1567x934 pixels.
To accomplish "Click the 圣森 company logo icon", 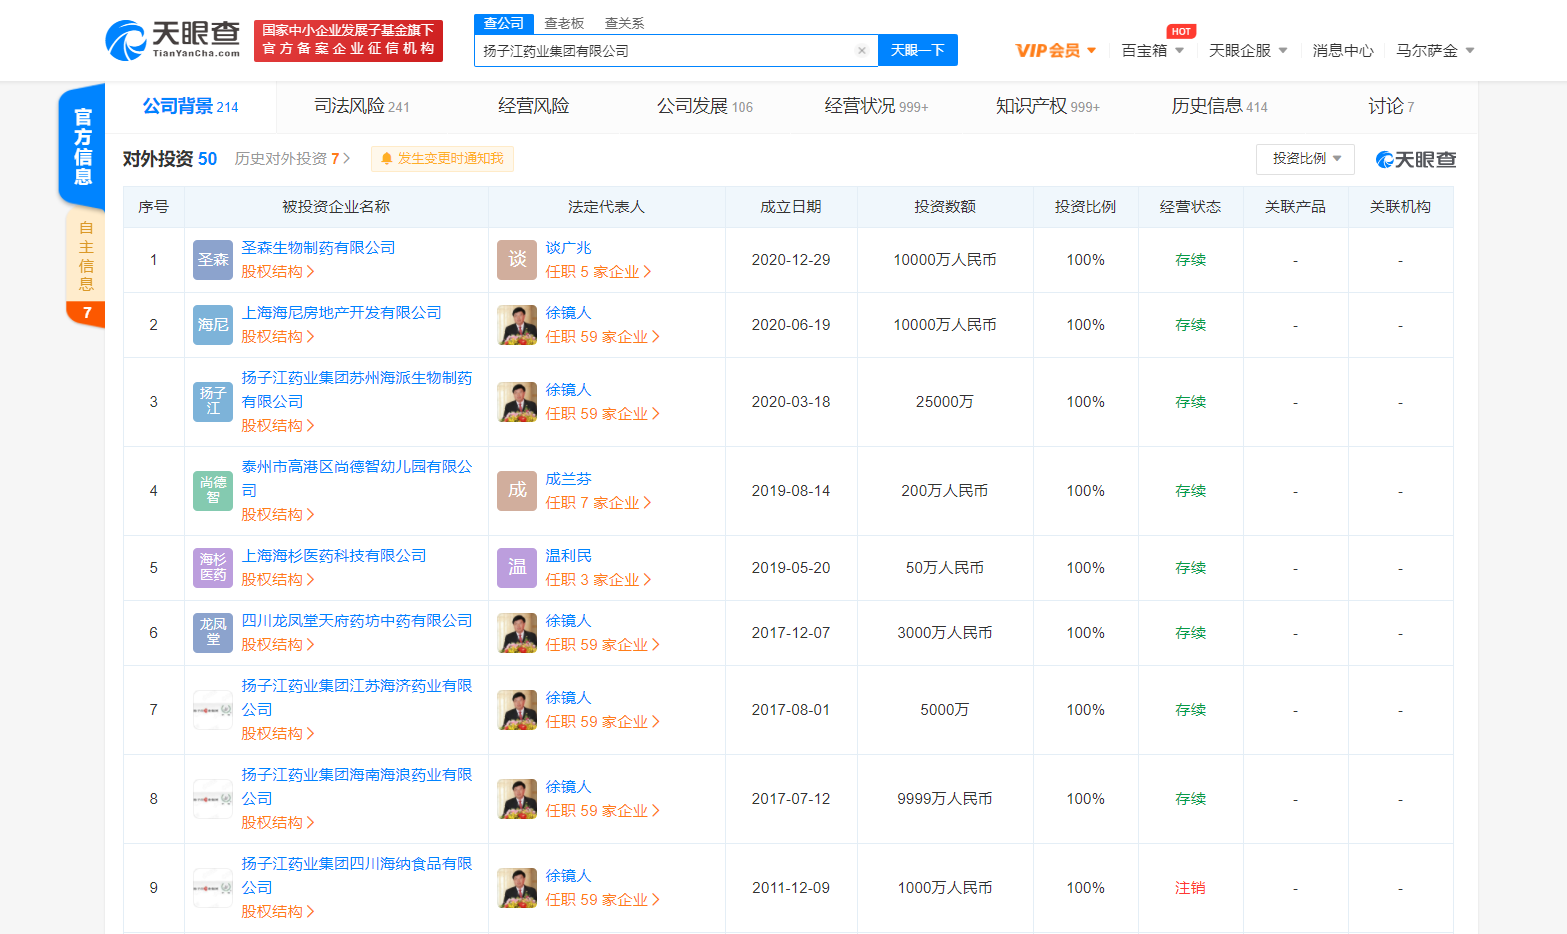I will [213, 260].
